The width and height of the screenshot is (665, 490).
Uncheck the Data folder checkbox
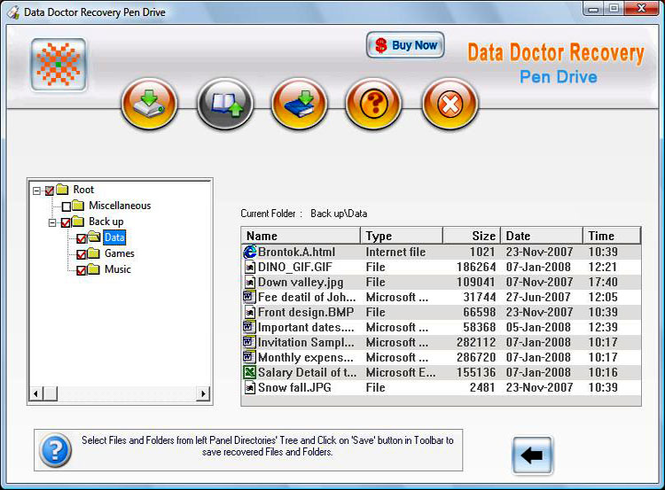[x=81, y=239]
